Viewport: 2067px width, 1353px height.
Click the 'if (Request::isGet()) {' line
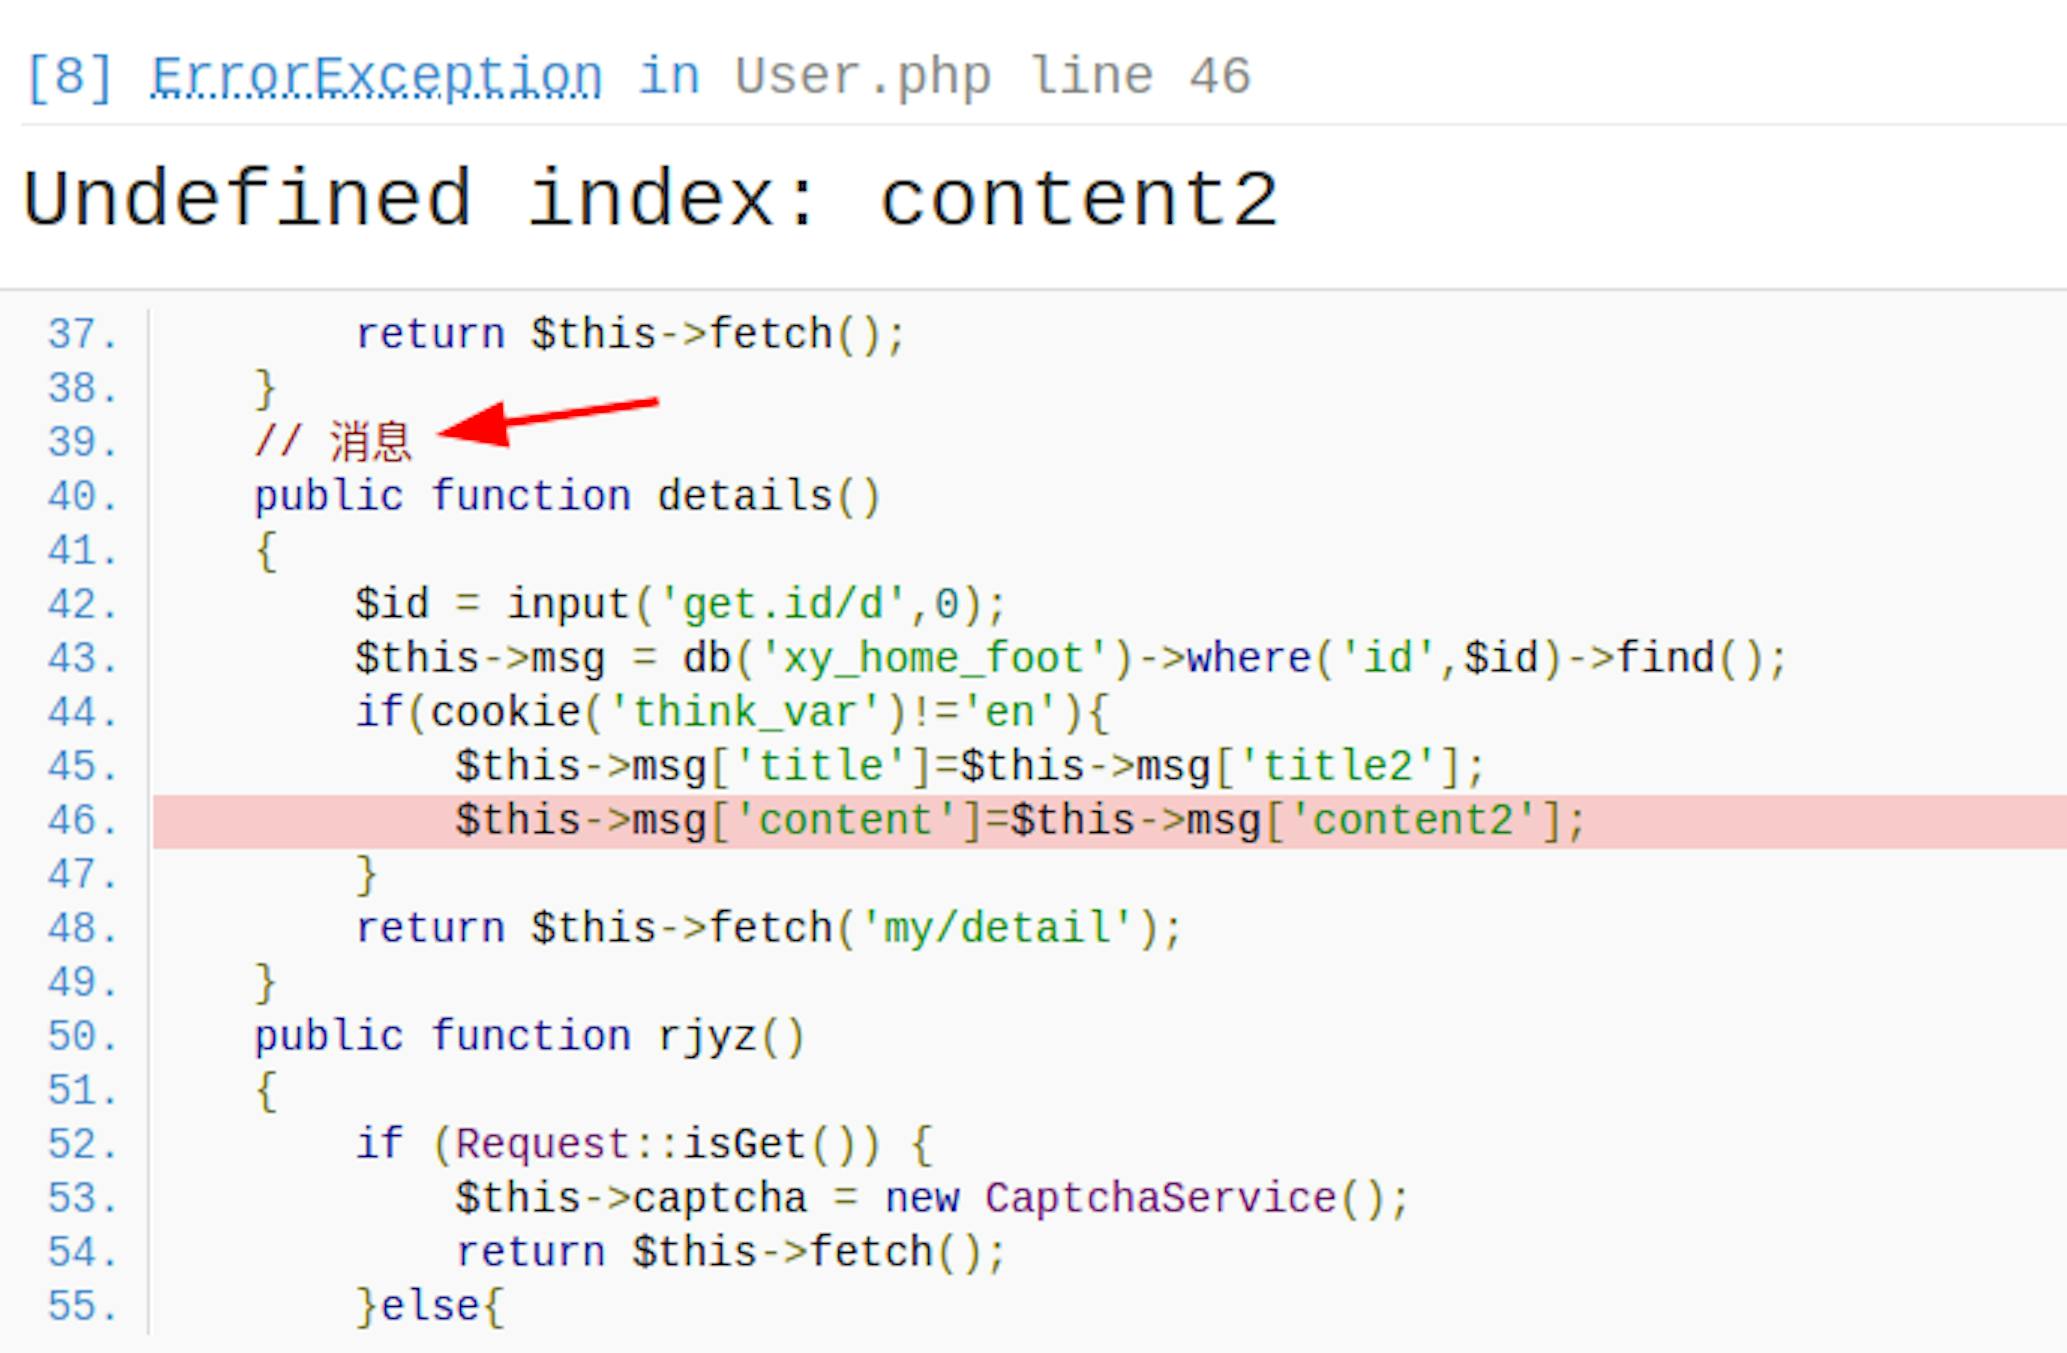(x=644, y=1145)
